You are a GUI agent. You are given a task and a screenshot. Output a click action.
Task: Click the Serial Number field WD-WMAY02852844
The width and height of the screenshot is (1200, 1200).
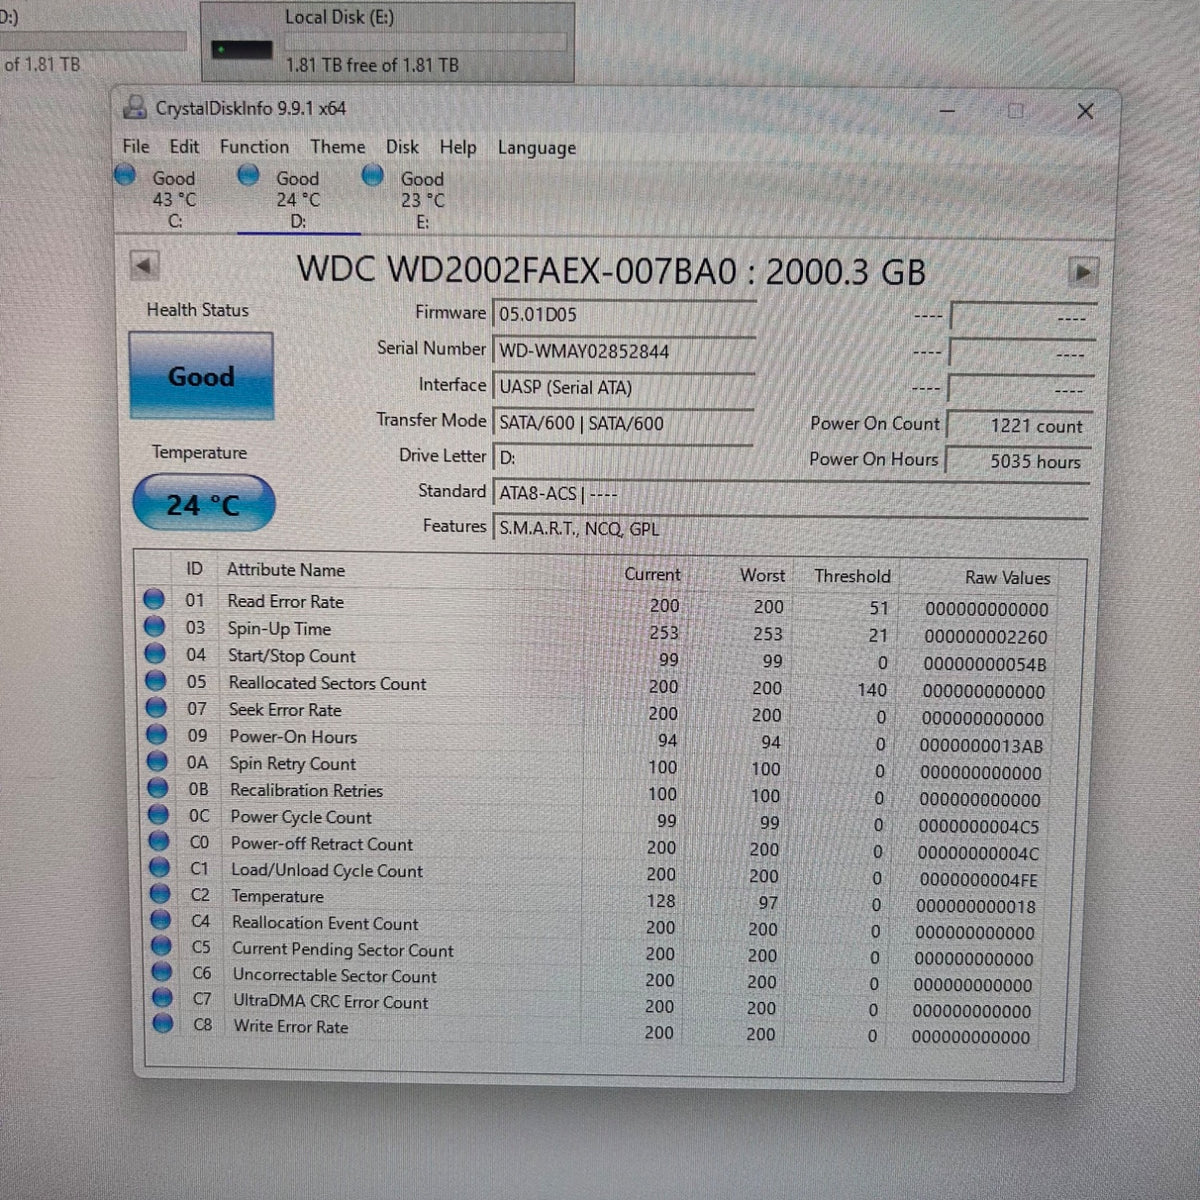tap(622, 351)
